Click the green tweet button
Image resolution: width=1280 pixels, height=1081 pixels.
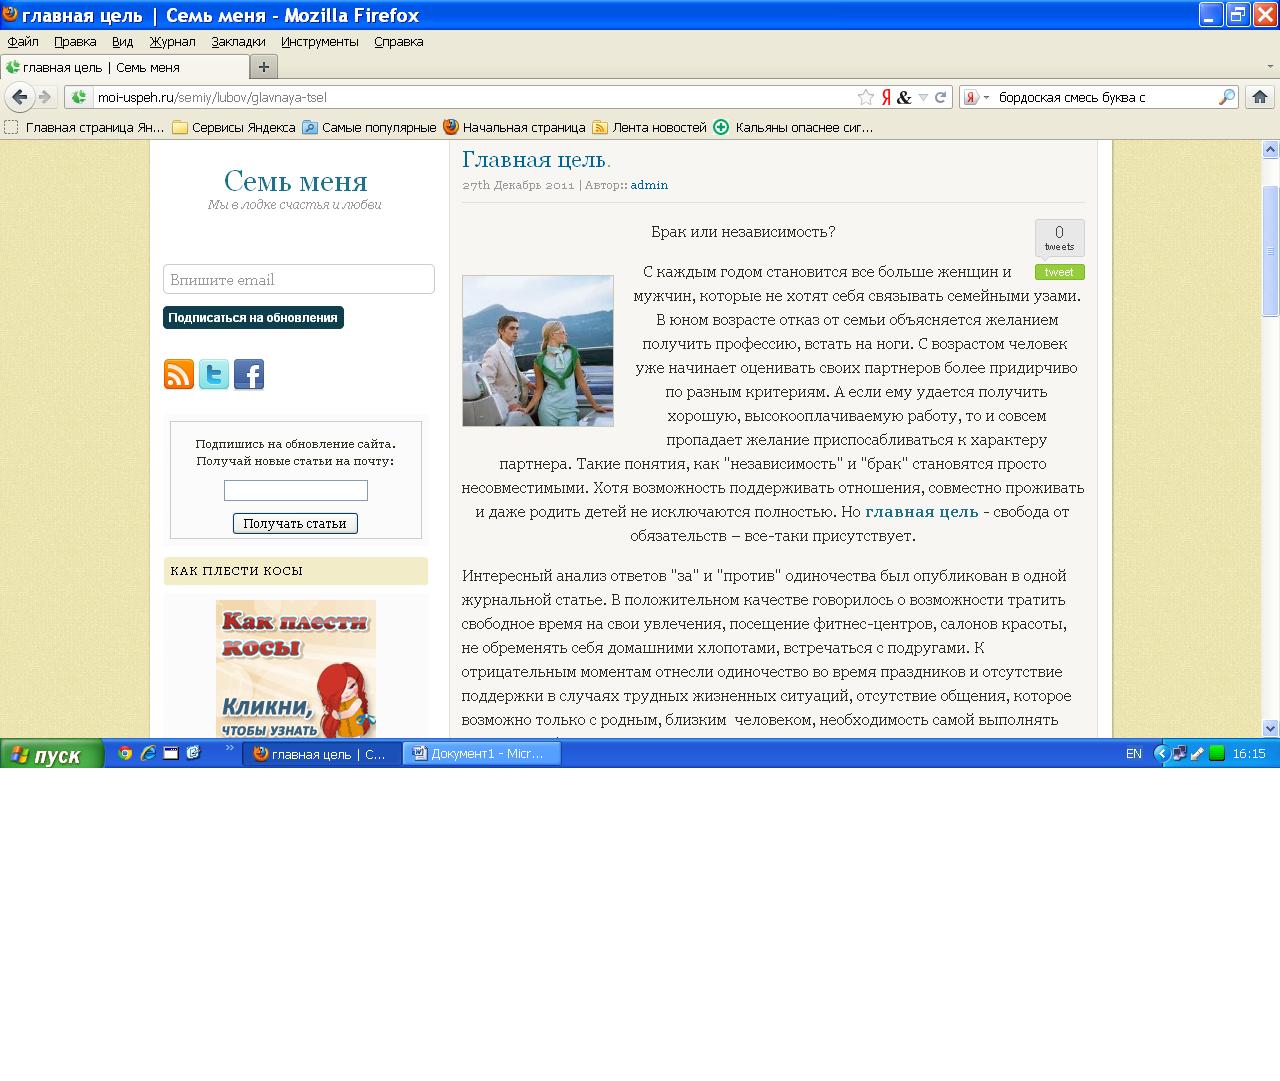(1059, 272)
